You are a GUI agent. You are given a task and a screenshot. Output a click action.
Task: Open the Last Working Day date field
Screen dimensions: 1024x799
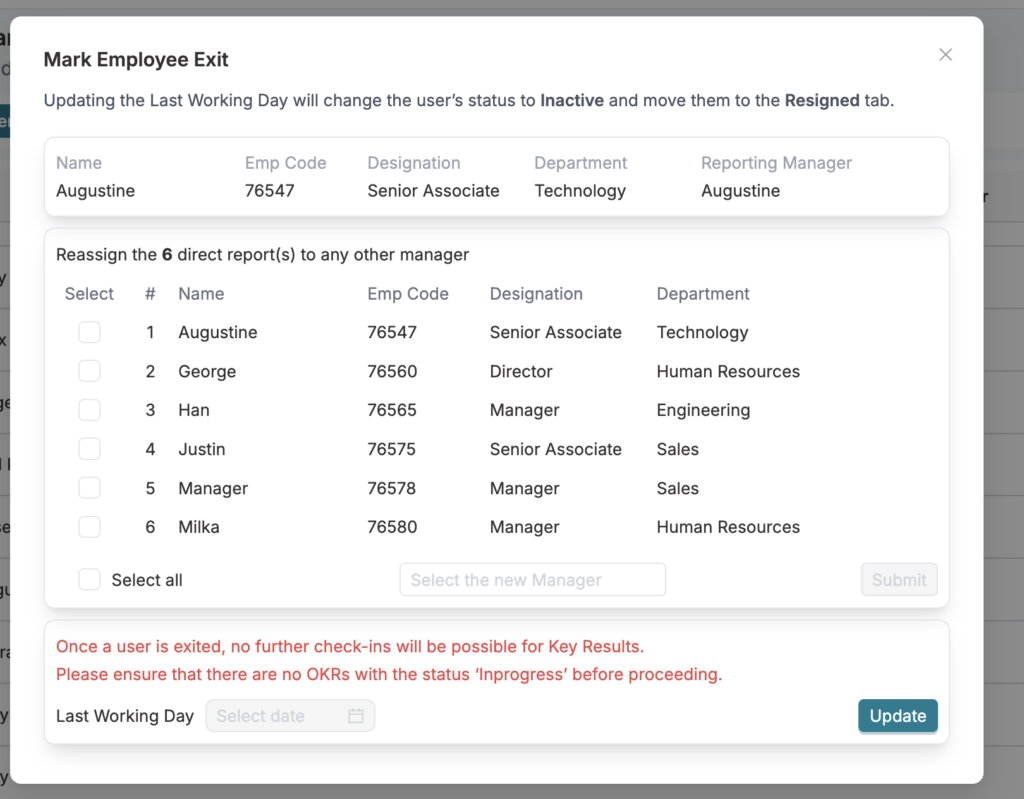(280, 716)
